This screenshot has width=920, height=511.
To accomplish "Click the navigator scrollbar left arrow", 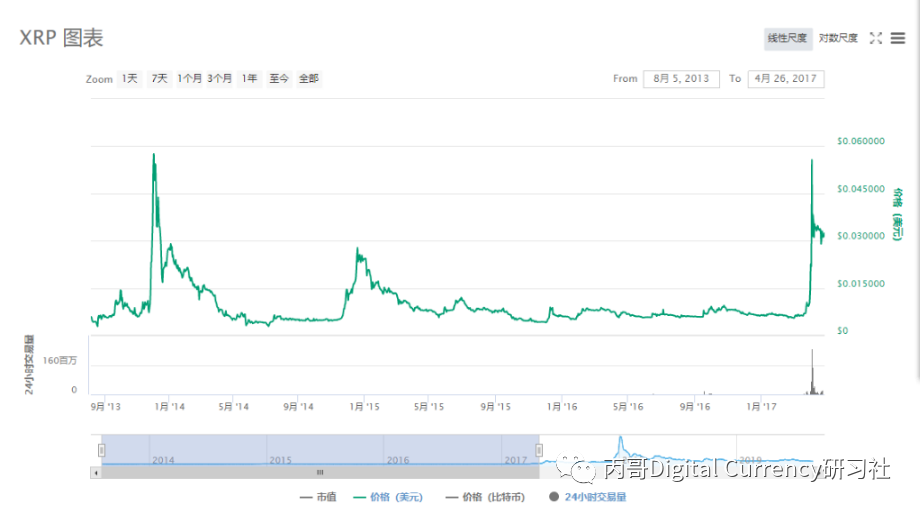I will (x=96, y=472).
